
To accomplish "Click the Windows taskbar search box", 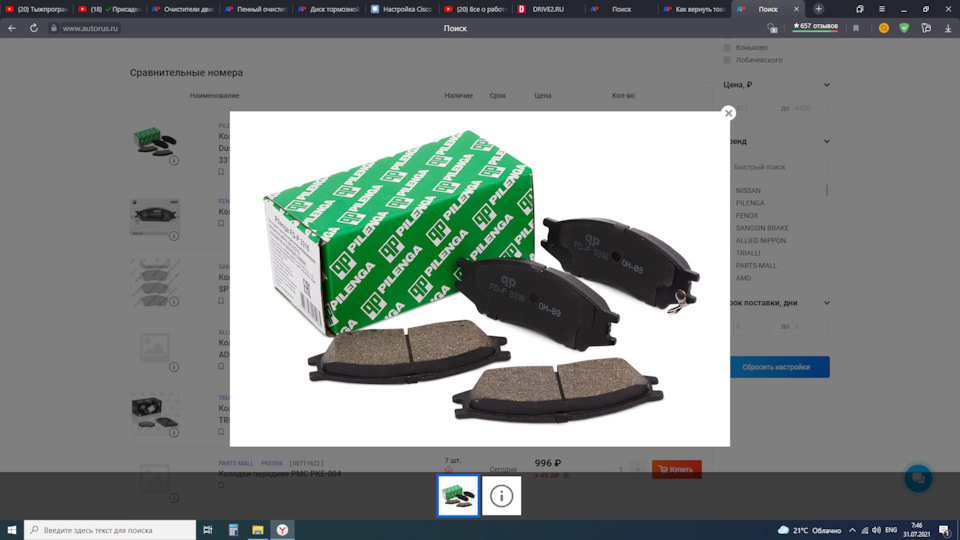I will coord(110,530).
